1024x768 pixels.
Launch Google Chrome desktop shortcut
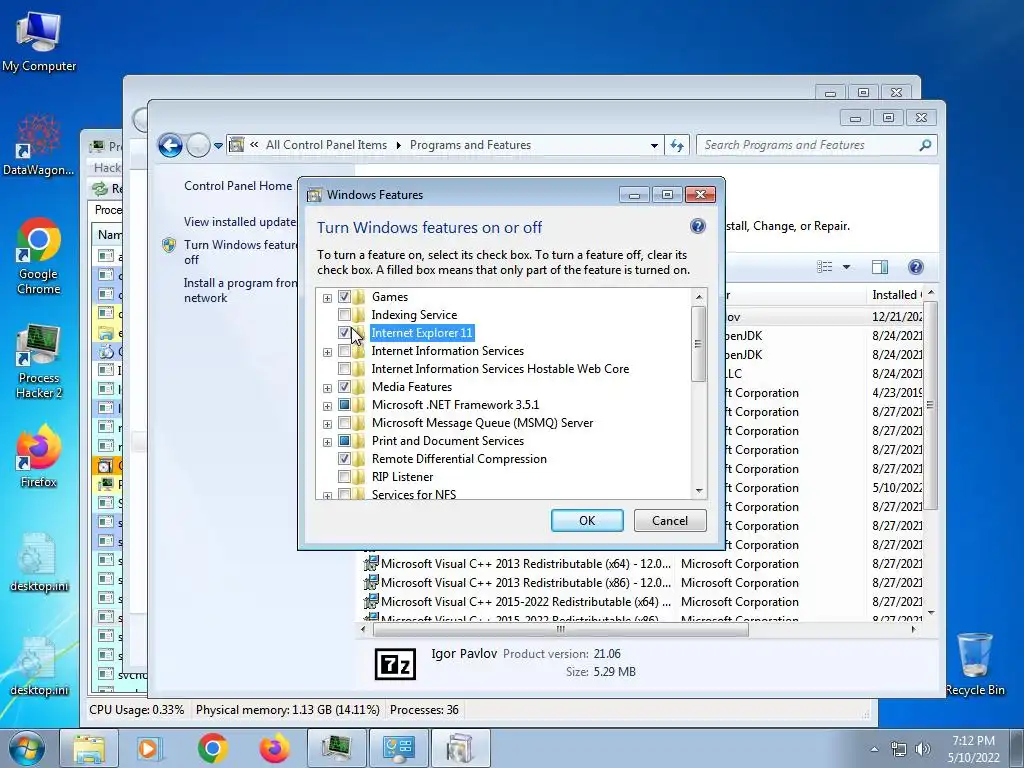39,256
